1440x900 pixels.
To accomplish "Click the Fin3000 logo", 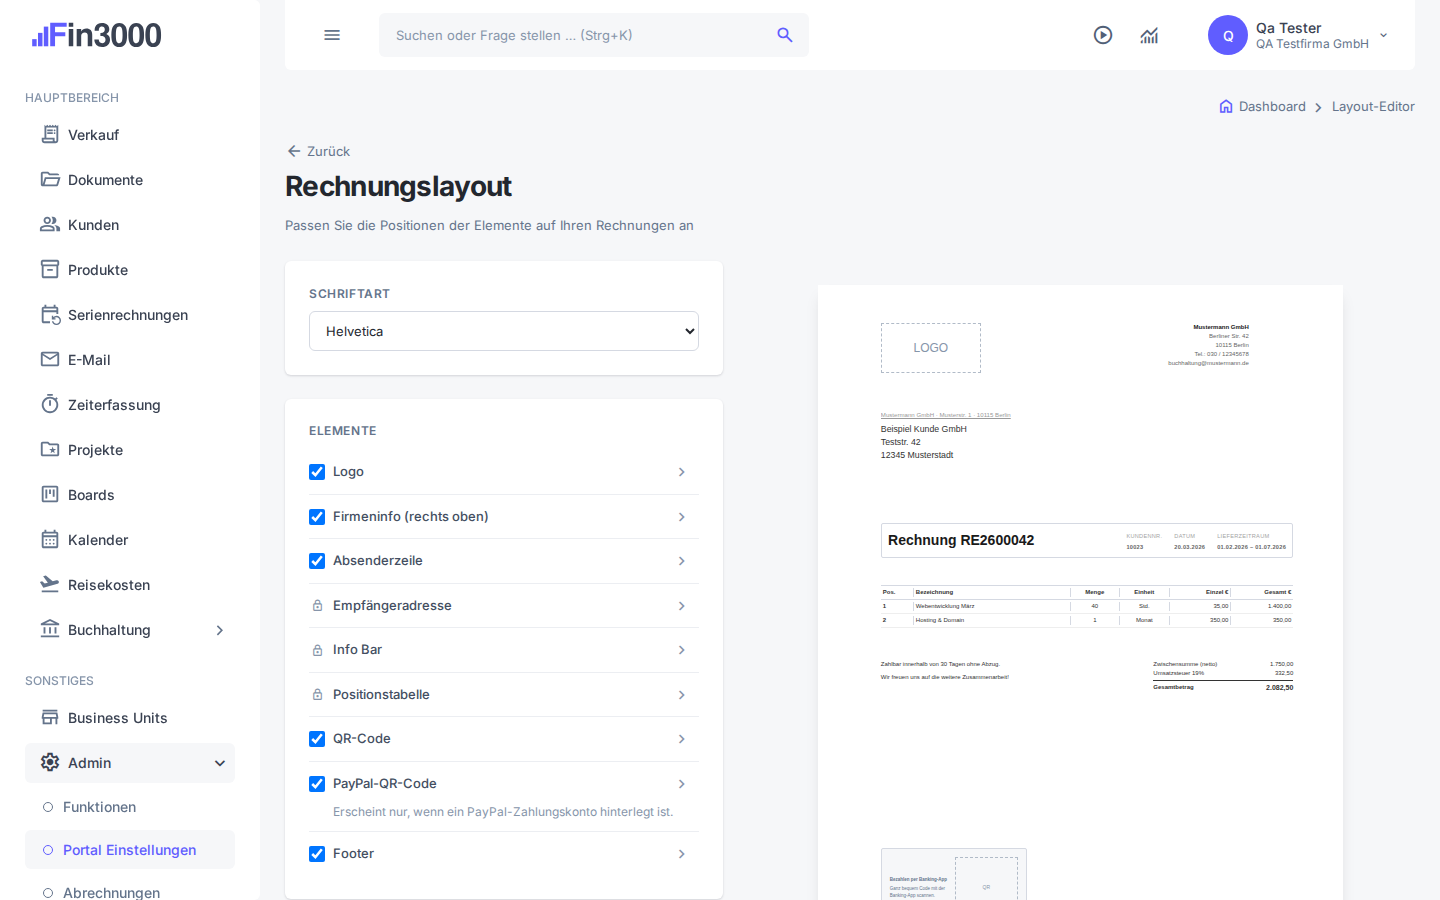I will [x=97, y=35].
